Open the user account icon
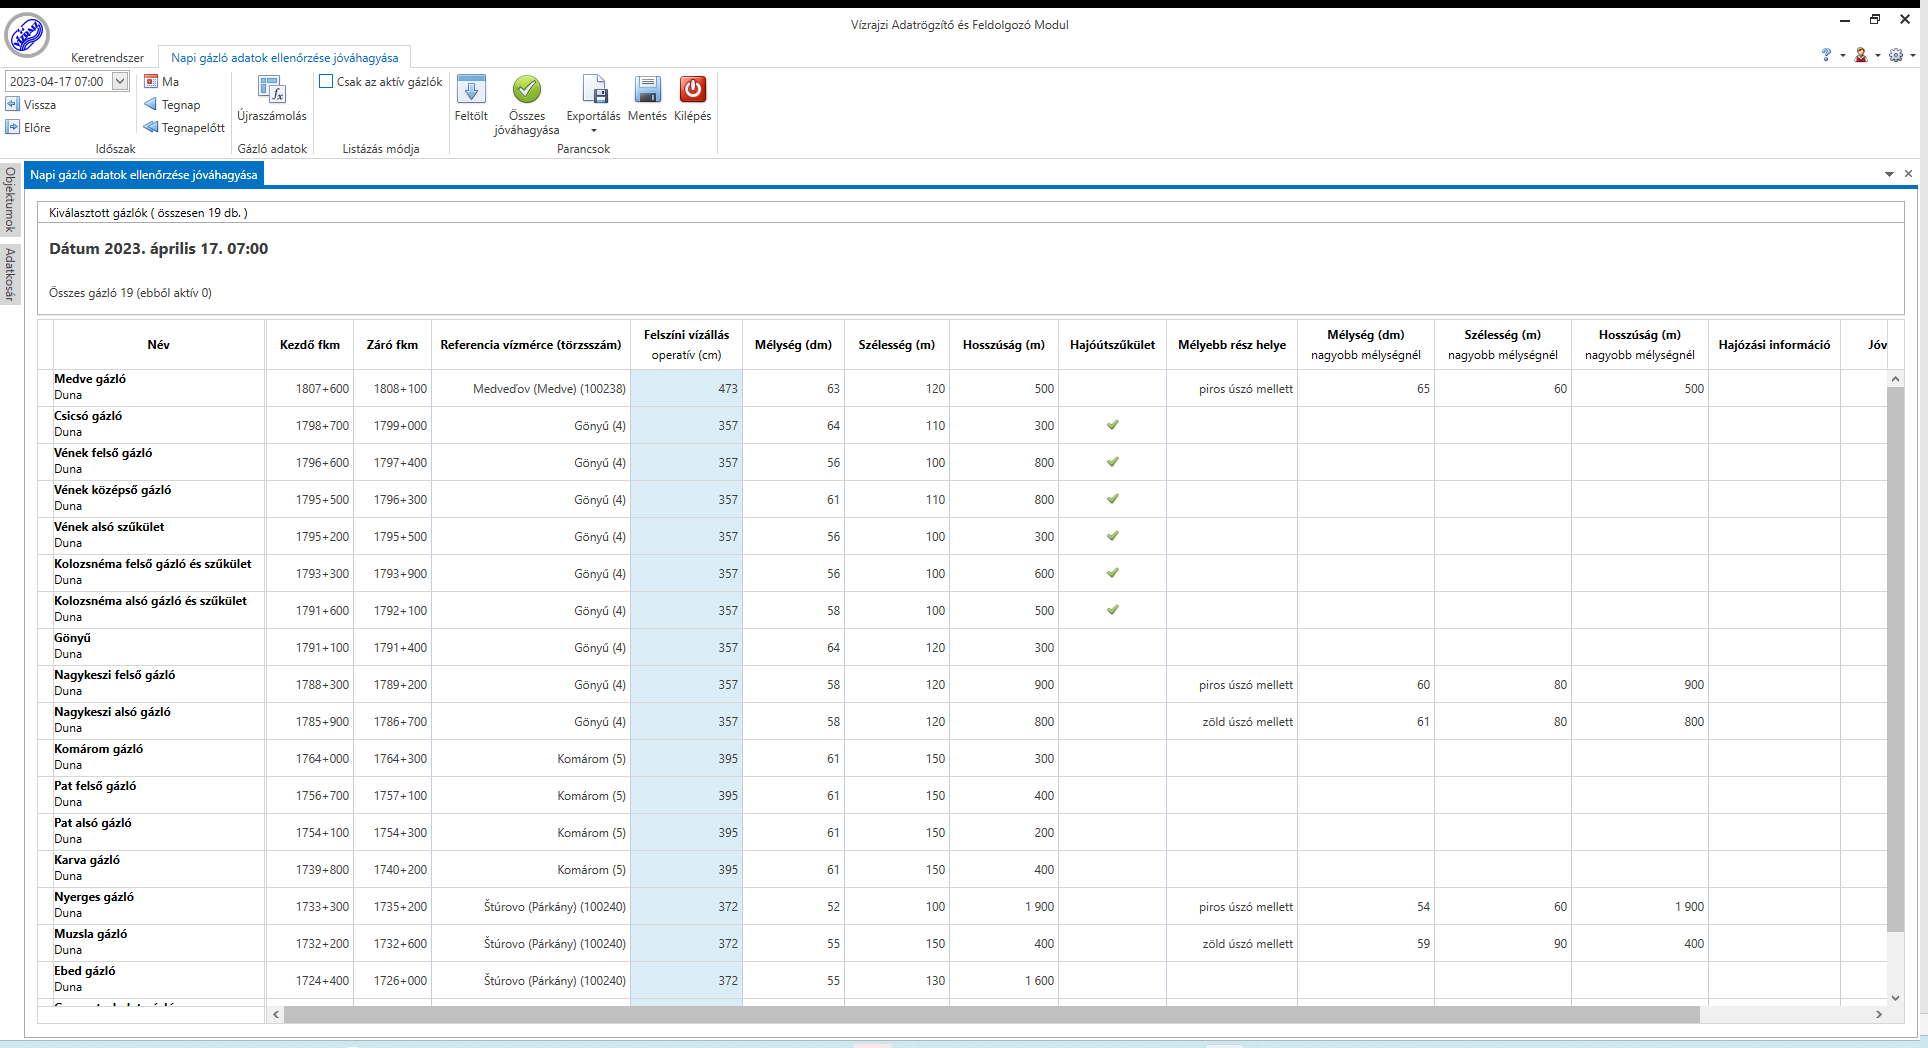 coord(1861,55)
